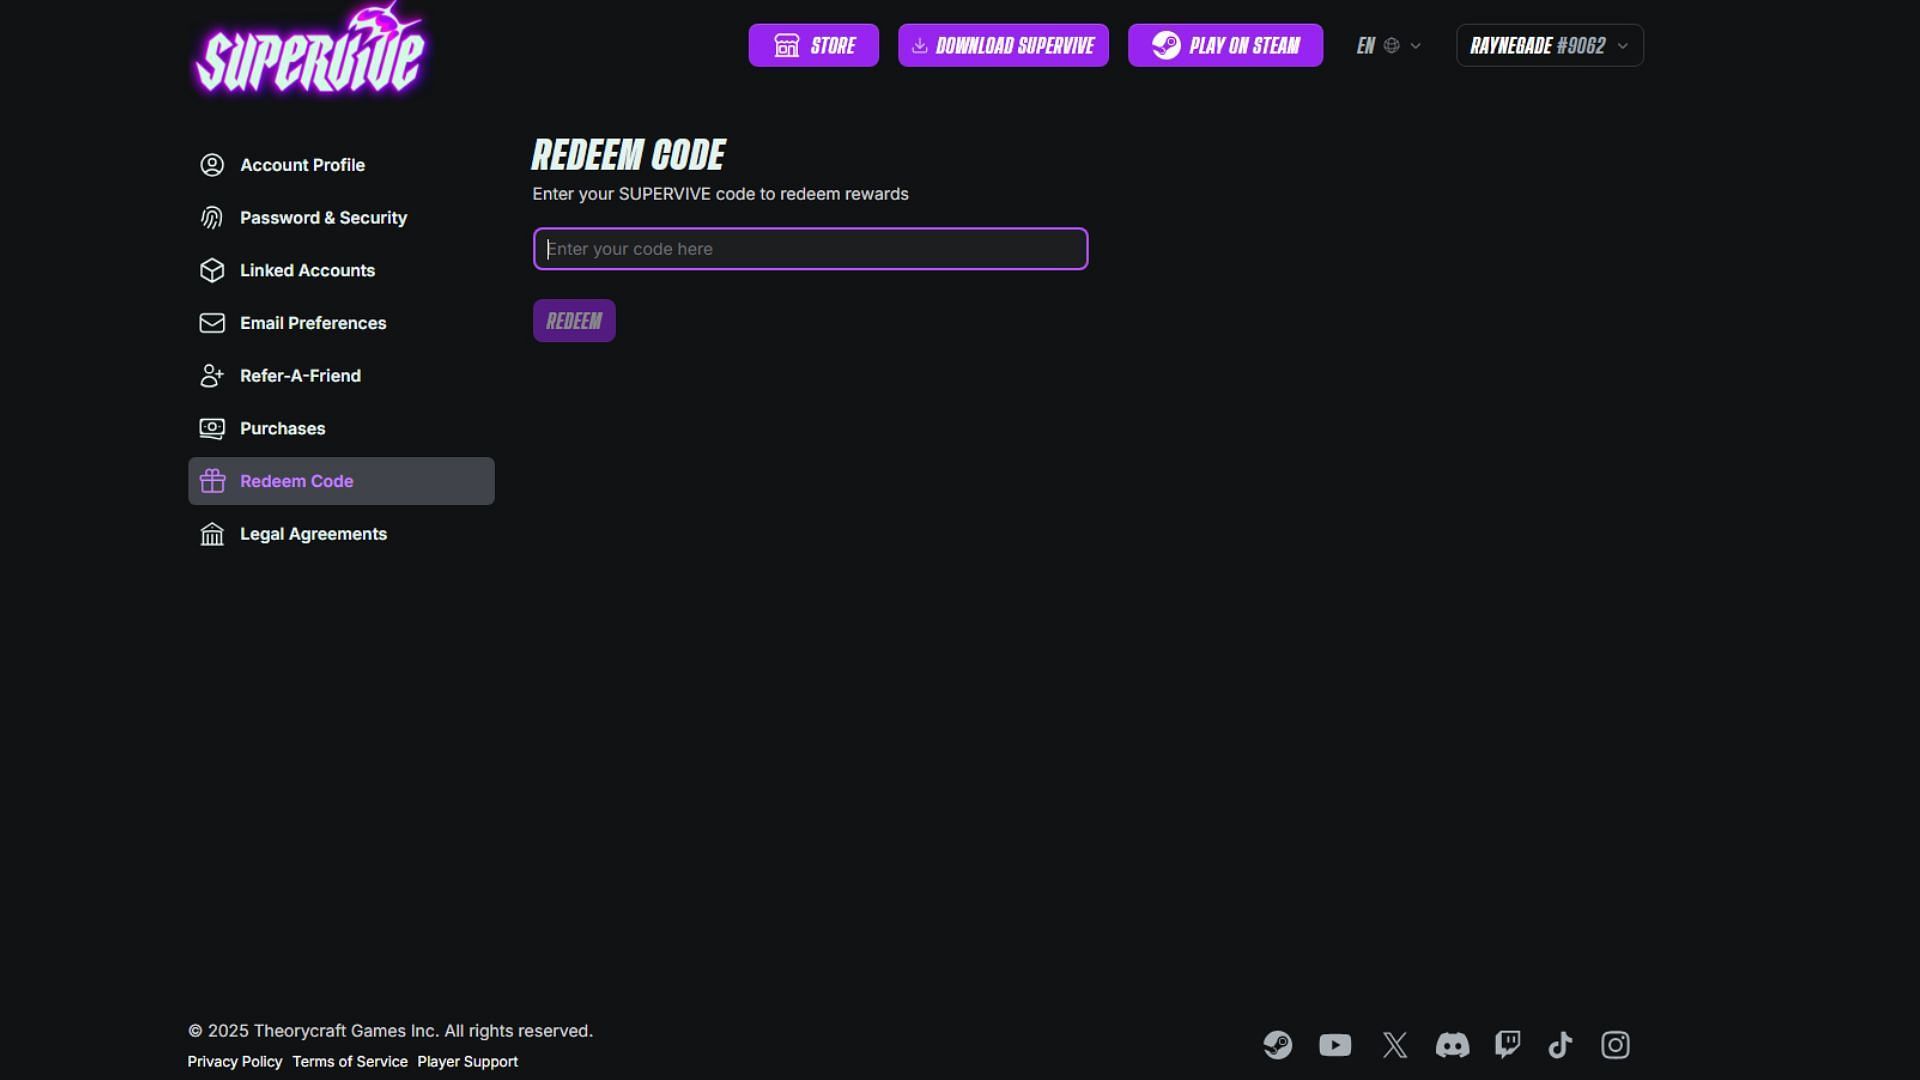Go to Account Profile section
1920x1080 pixels.
(341, 165)
